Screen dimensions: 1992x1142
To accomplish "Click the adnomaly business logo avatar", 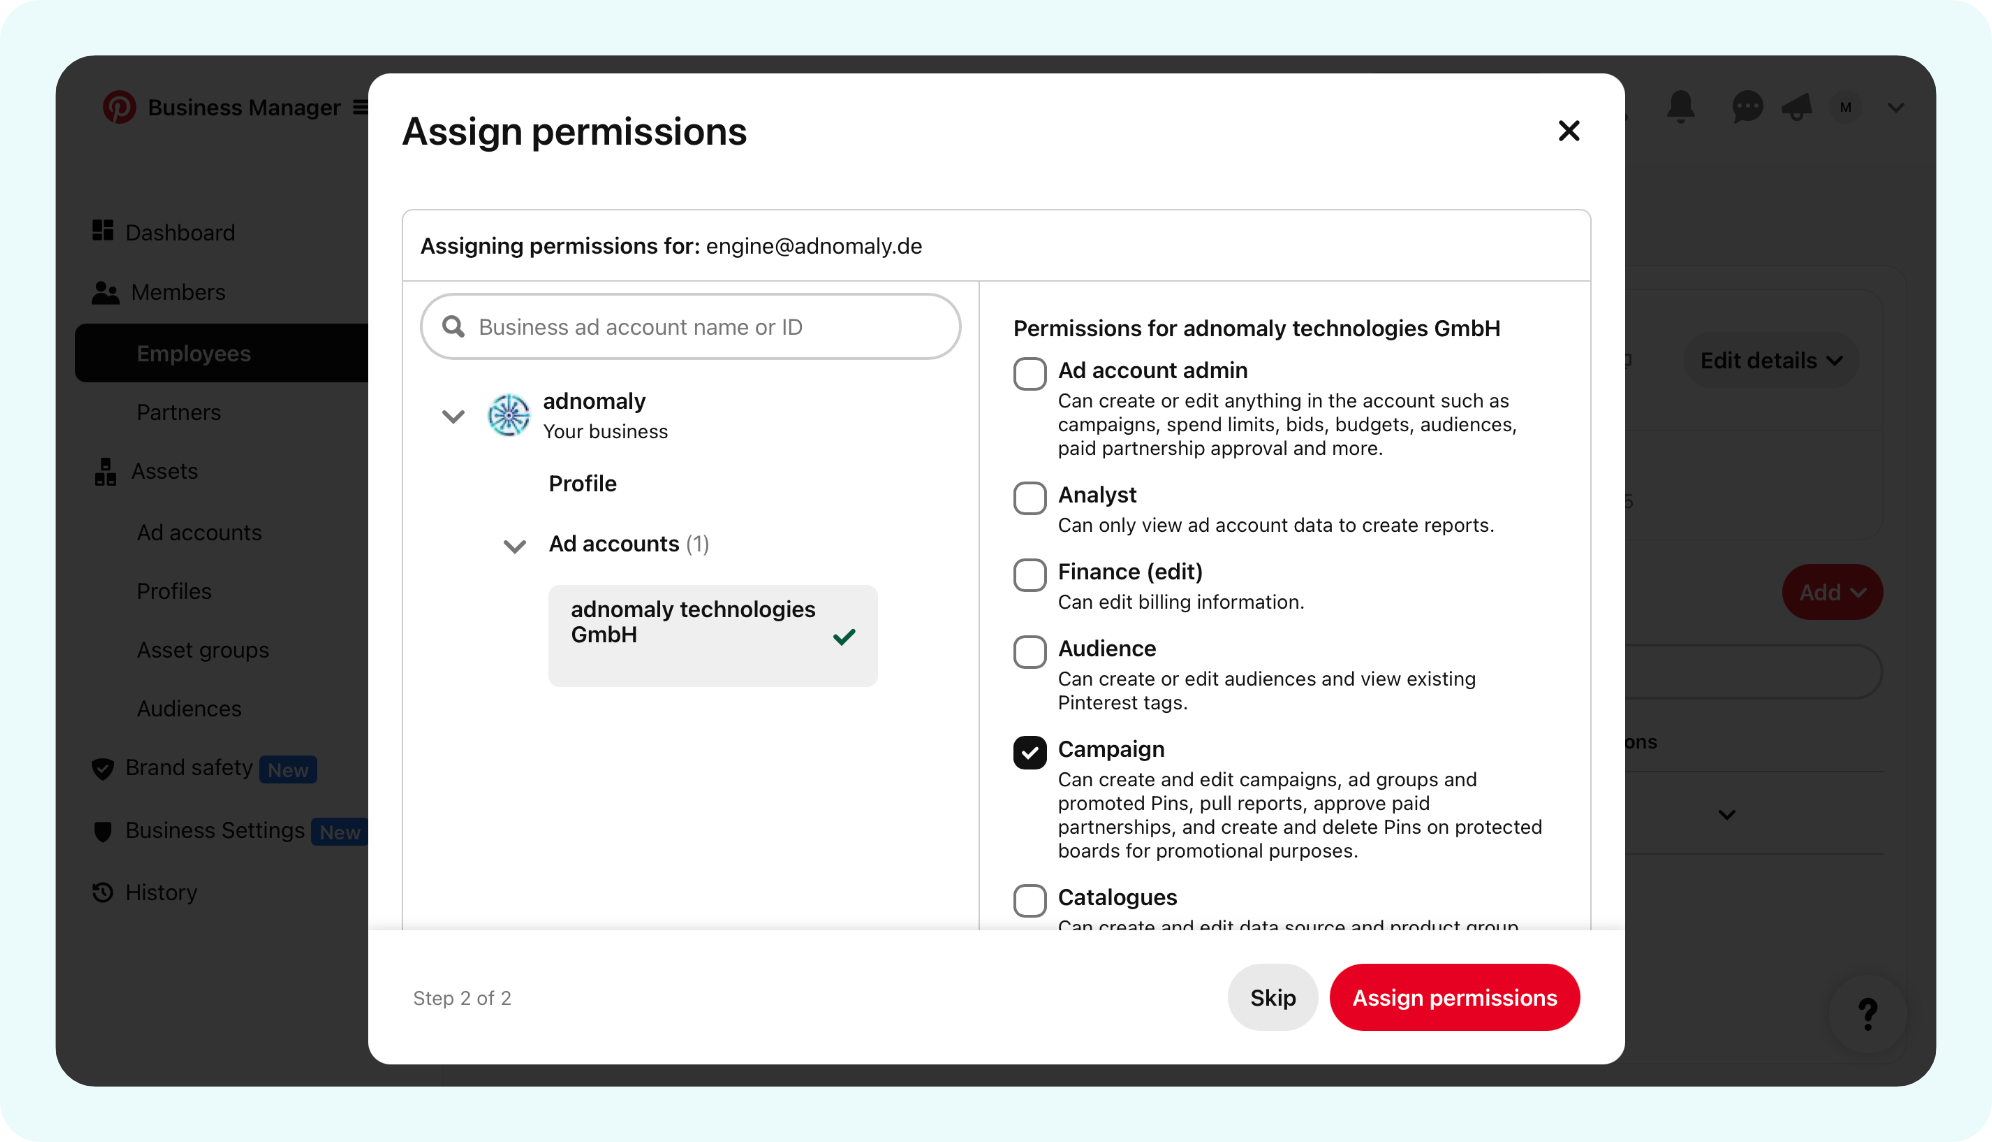I will tap(509, 415).
